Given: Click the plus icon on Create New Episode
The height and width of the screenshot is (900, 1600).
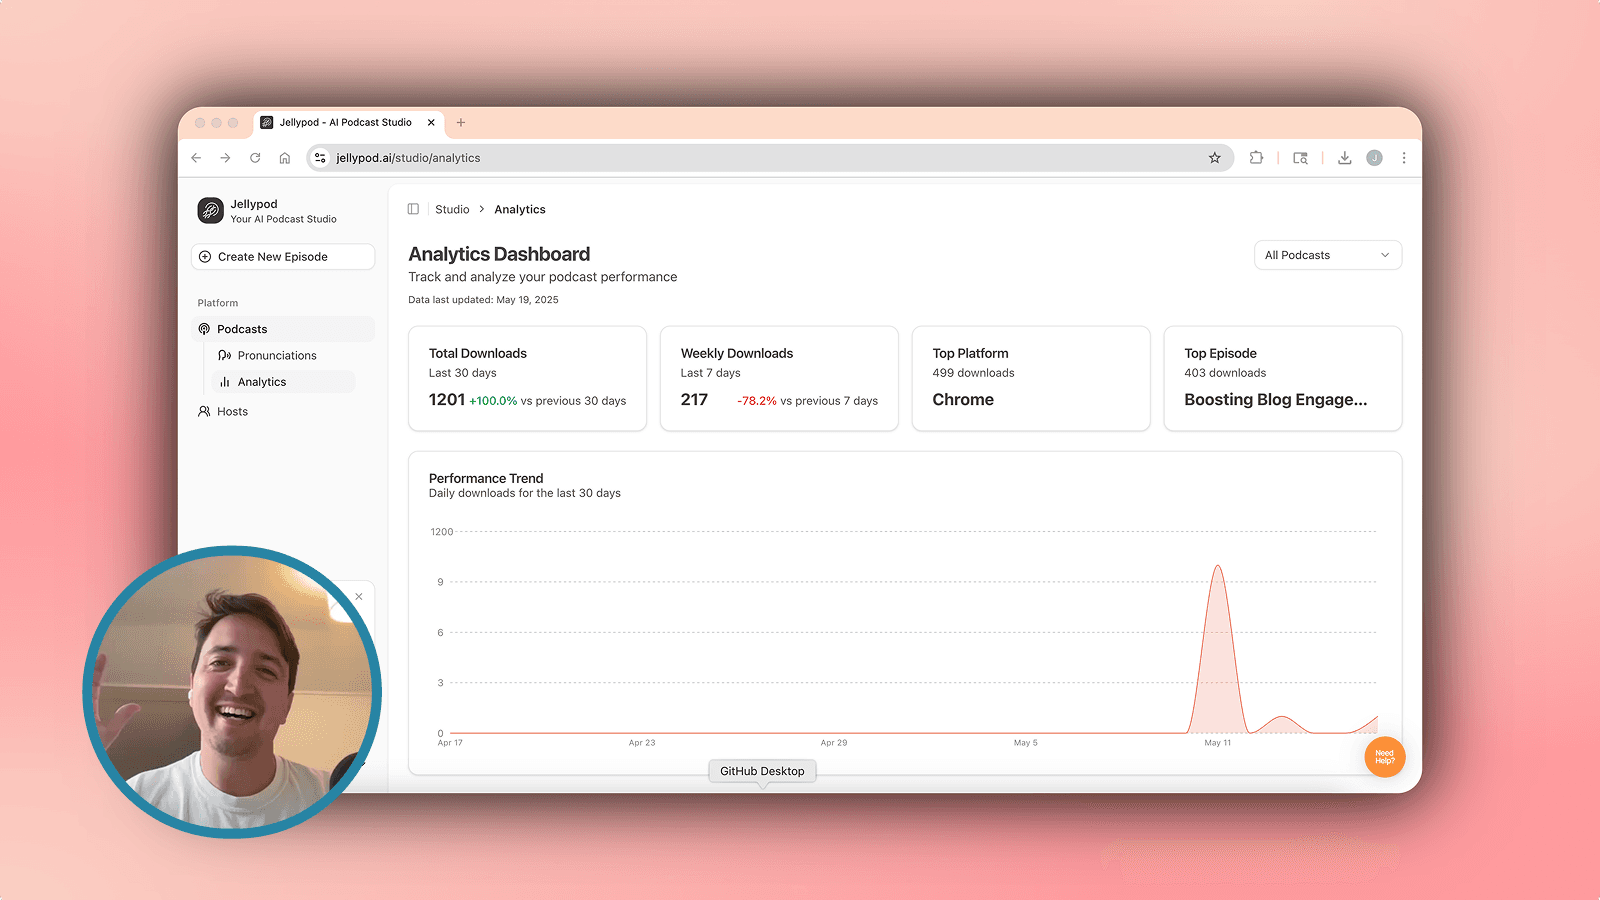Looking at the screenshot, I should pyautogui.click(x=205, y=257).
